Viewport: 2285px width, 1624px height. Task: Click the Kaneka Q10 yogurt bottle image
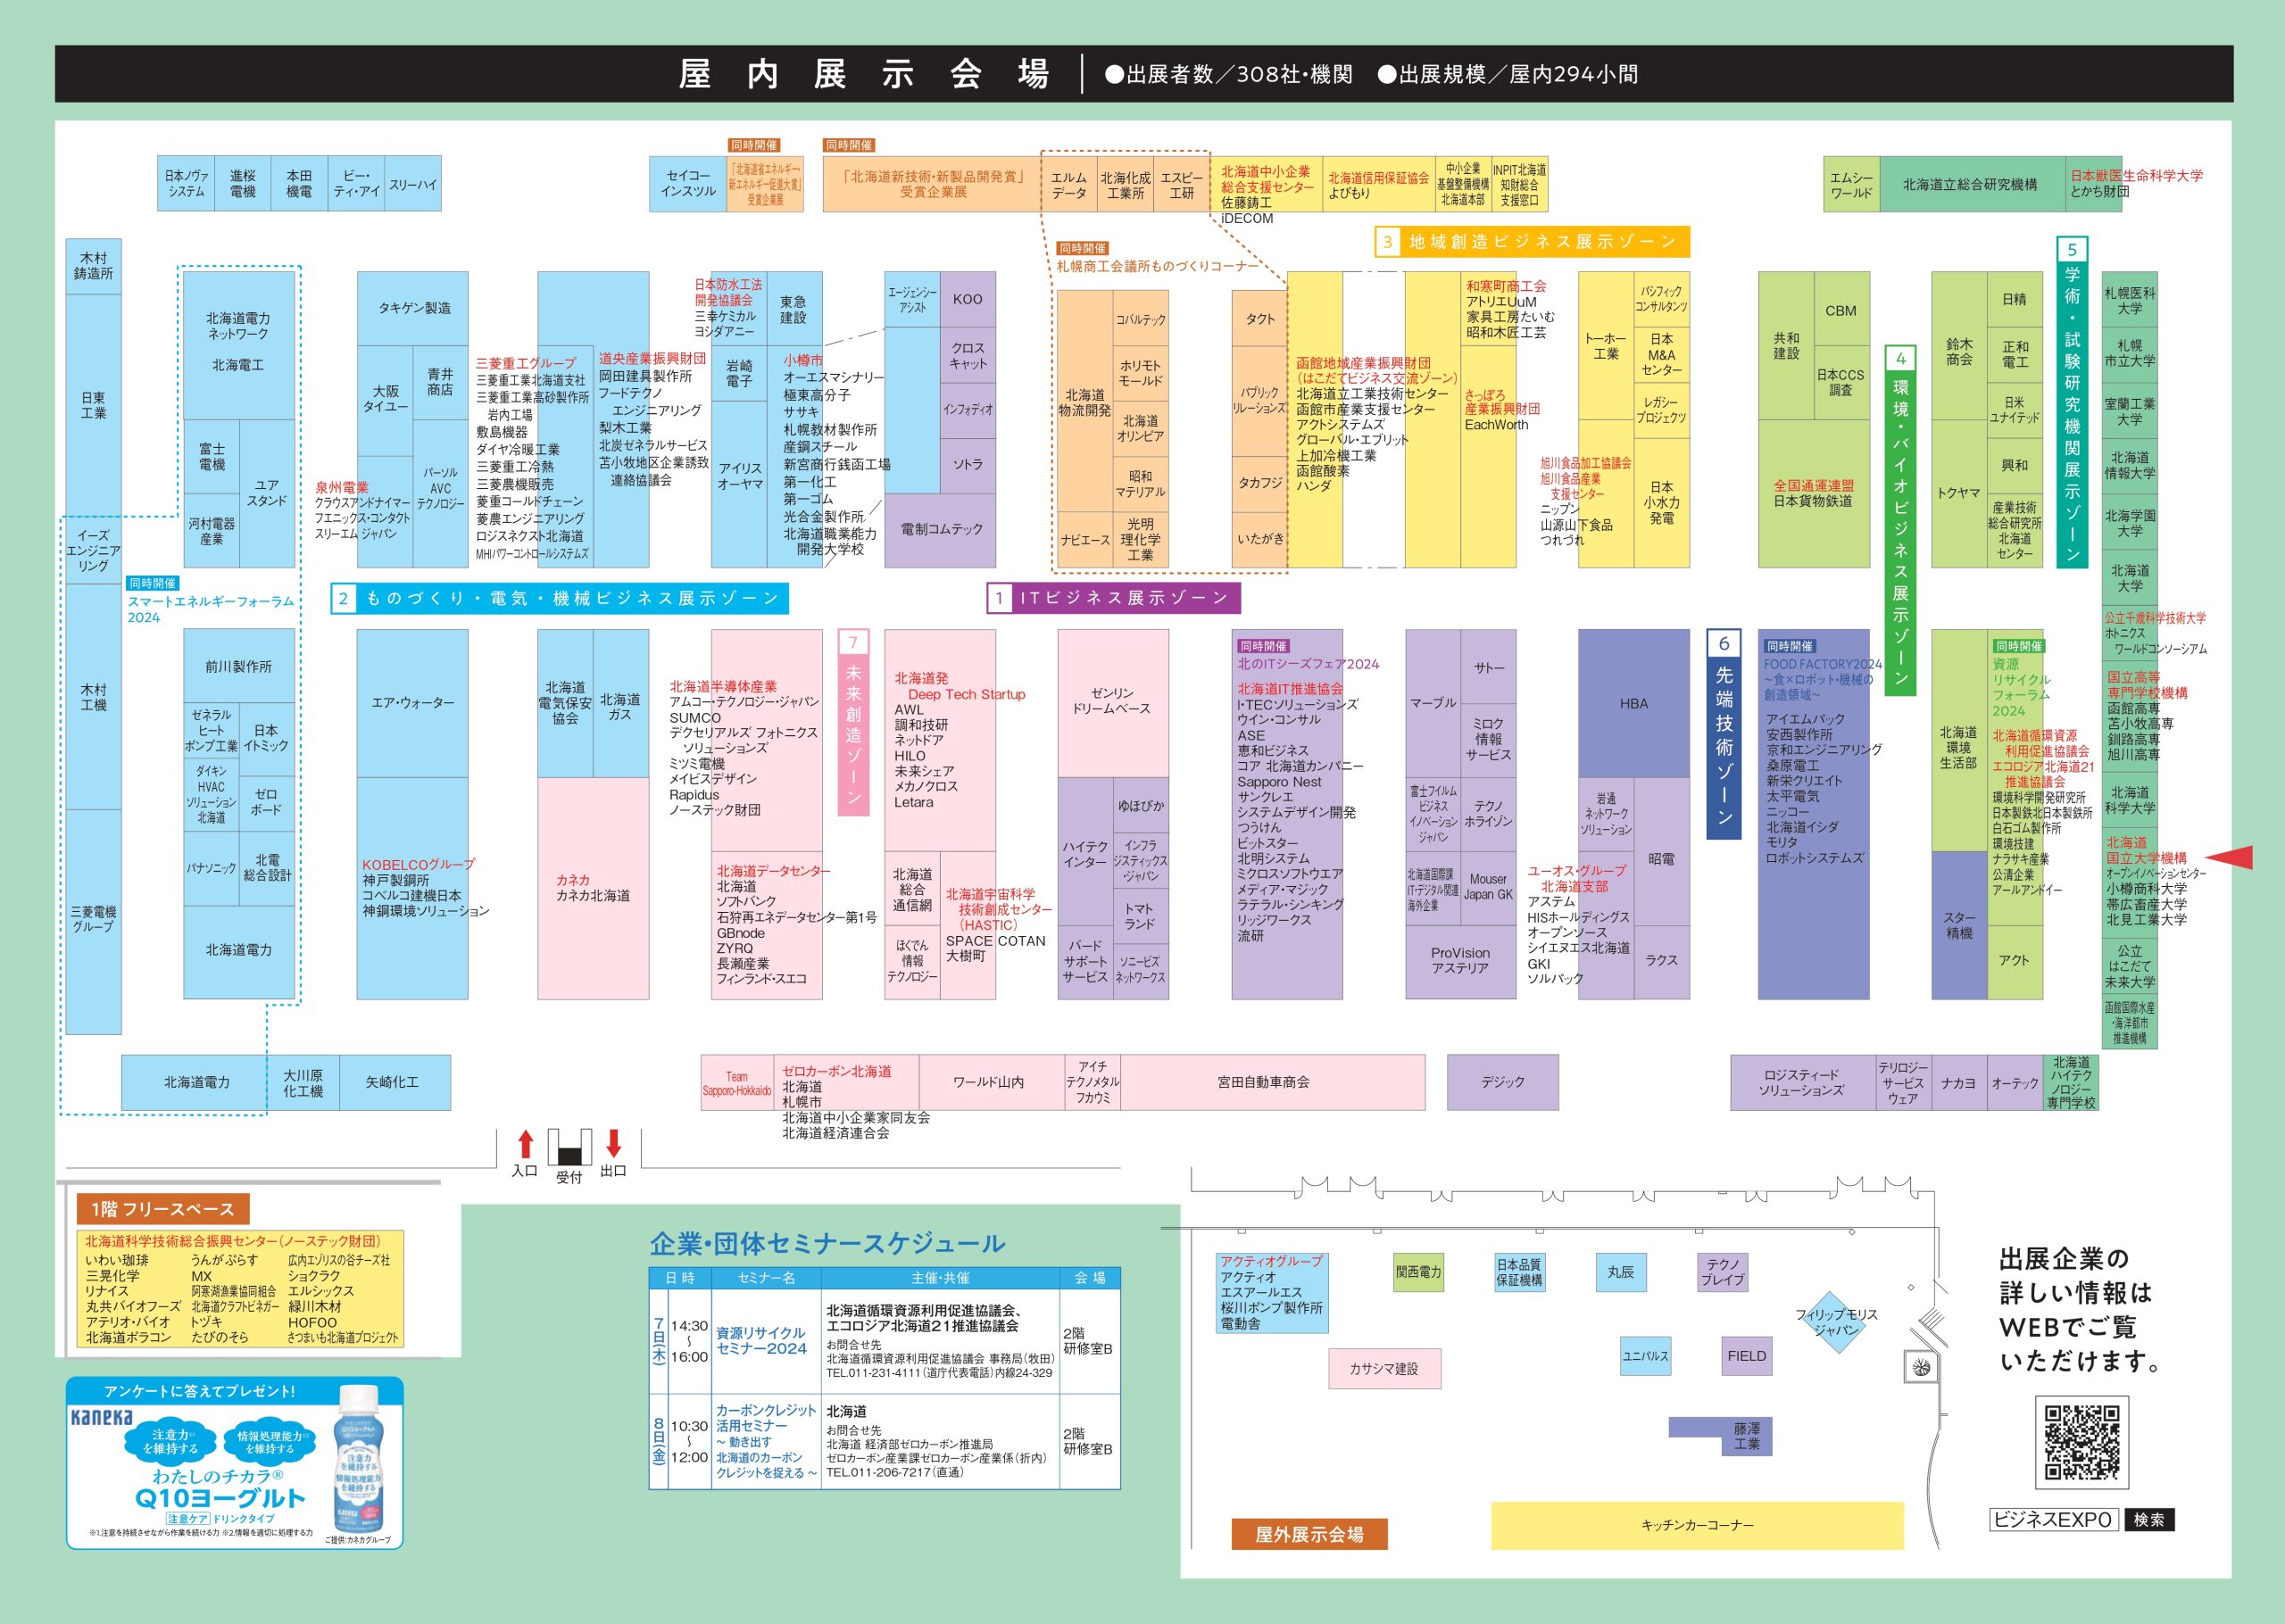tap(357, 1459)
